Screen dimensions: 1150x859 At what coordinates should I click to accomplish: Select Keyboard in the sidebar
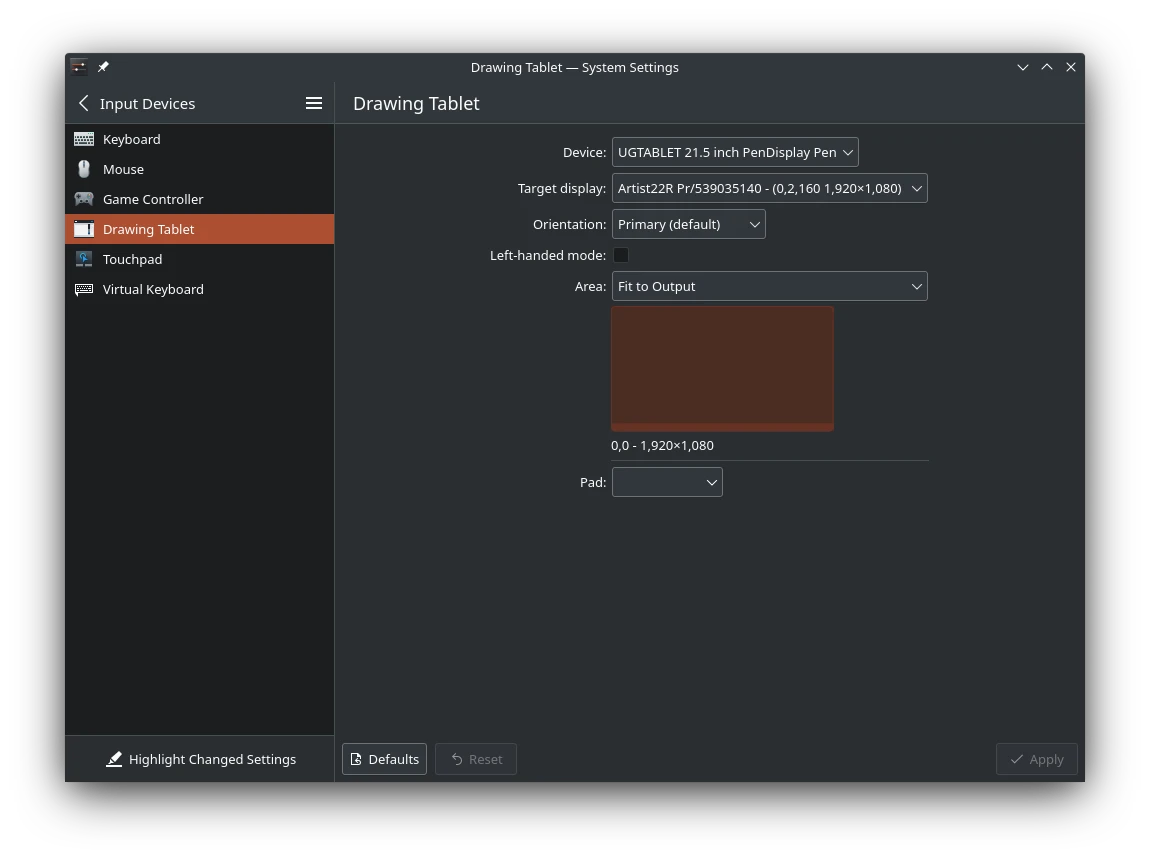pos(199,139)
